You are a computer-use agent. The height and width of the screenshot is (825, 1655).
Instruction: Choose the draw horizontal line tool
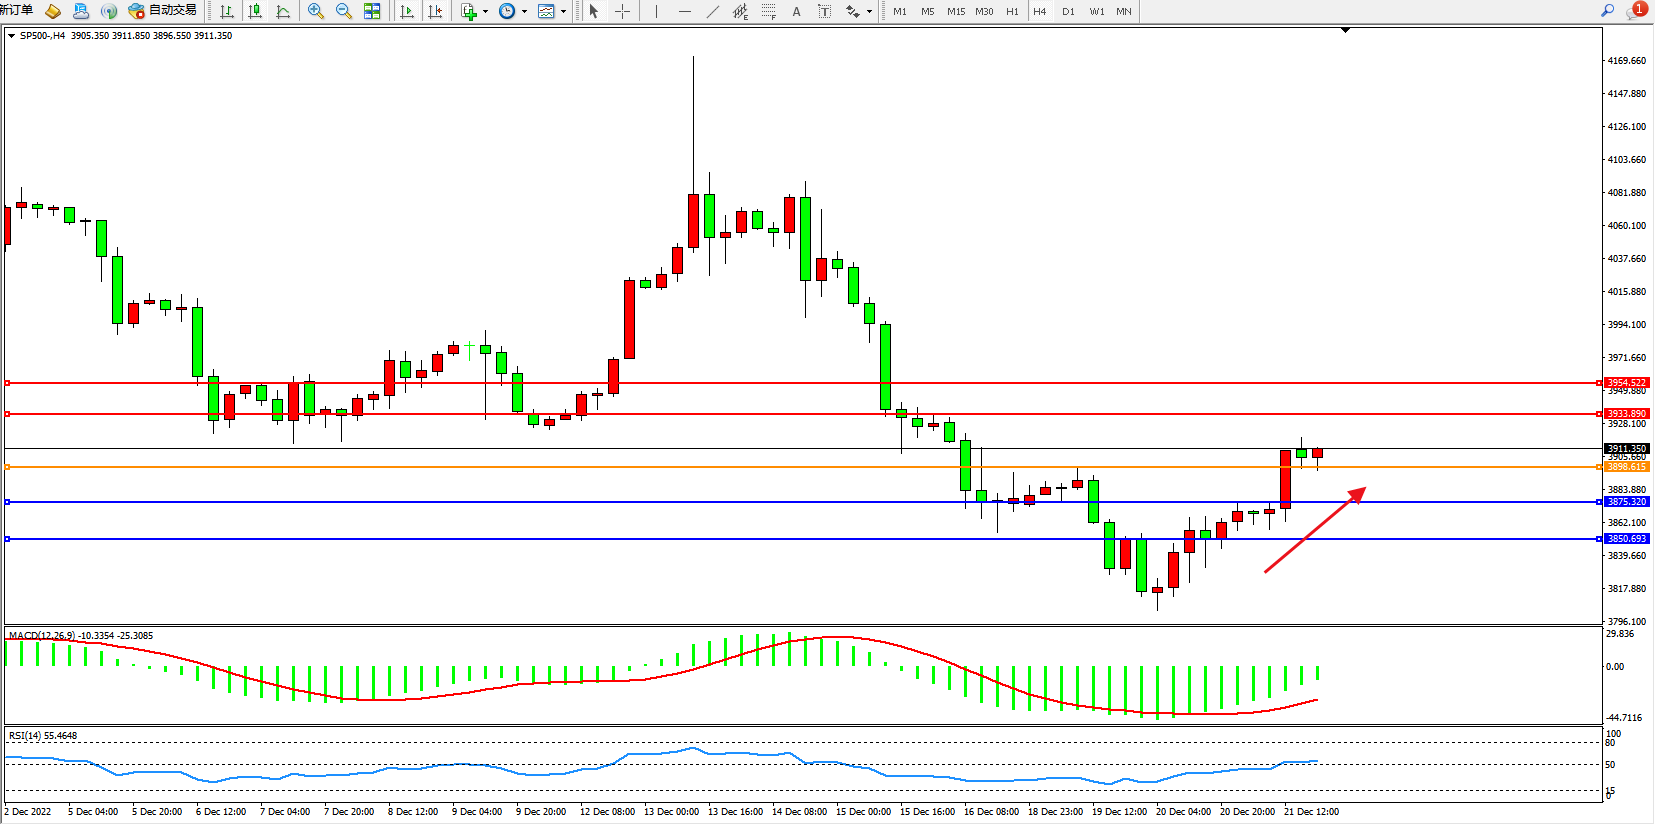coord(684,11)
